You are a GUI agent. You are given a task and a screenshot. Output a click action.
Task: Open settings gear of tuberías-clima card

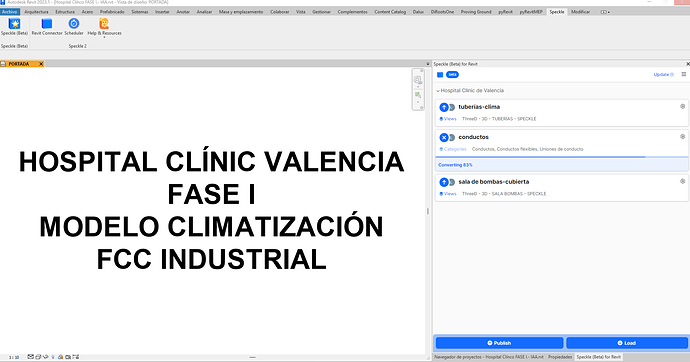(683, 106)
